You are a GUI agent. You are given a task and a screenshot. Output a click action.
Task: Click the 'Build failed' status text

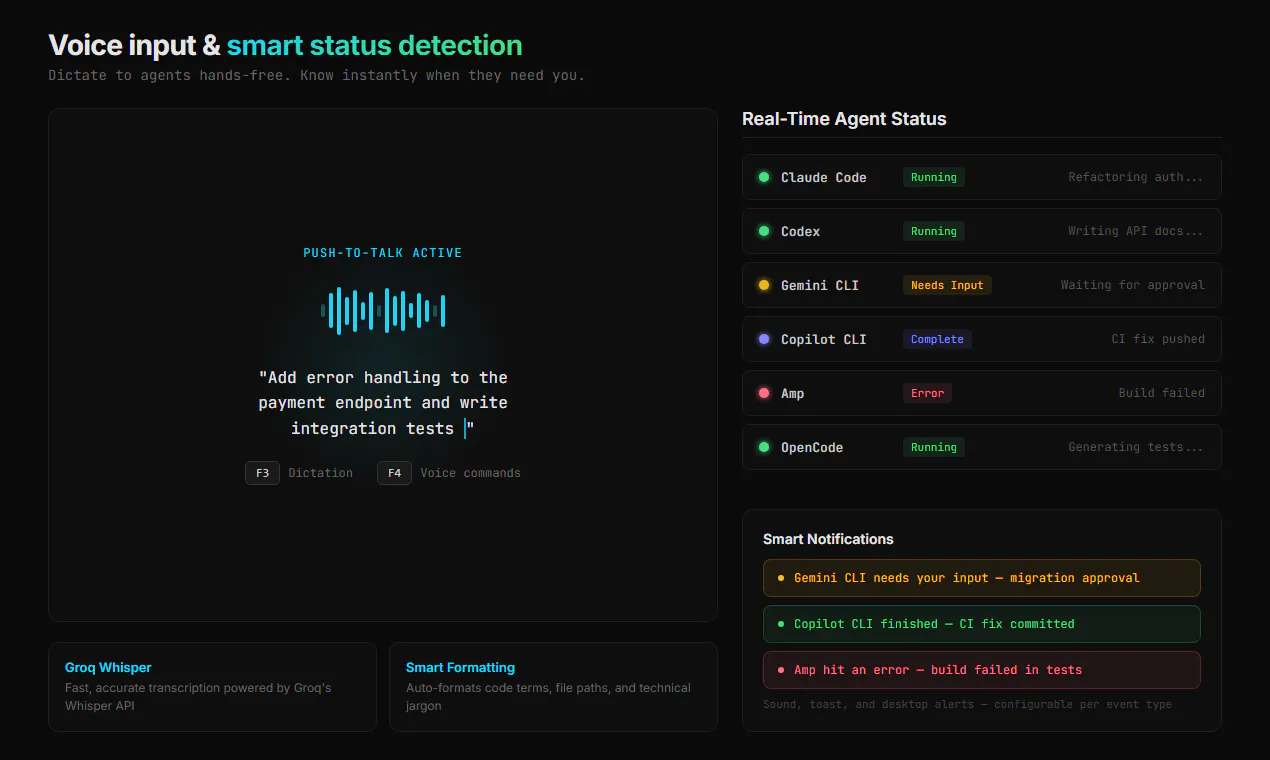click(x=1162, y=393)
